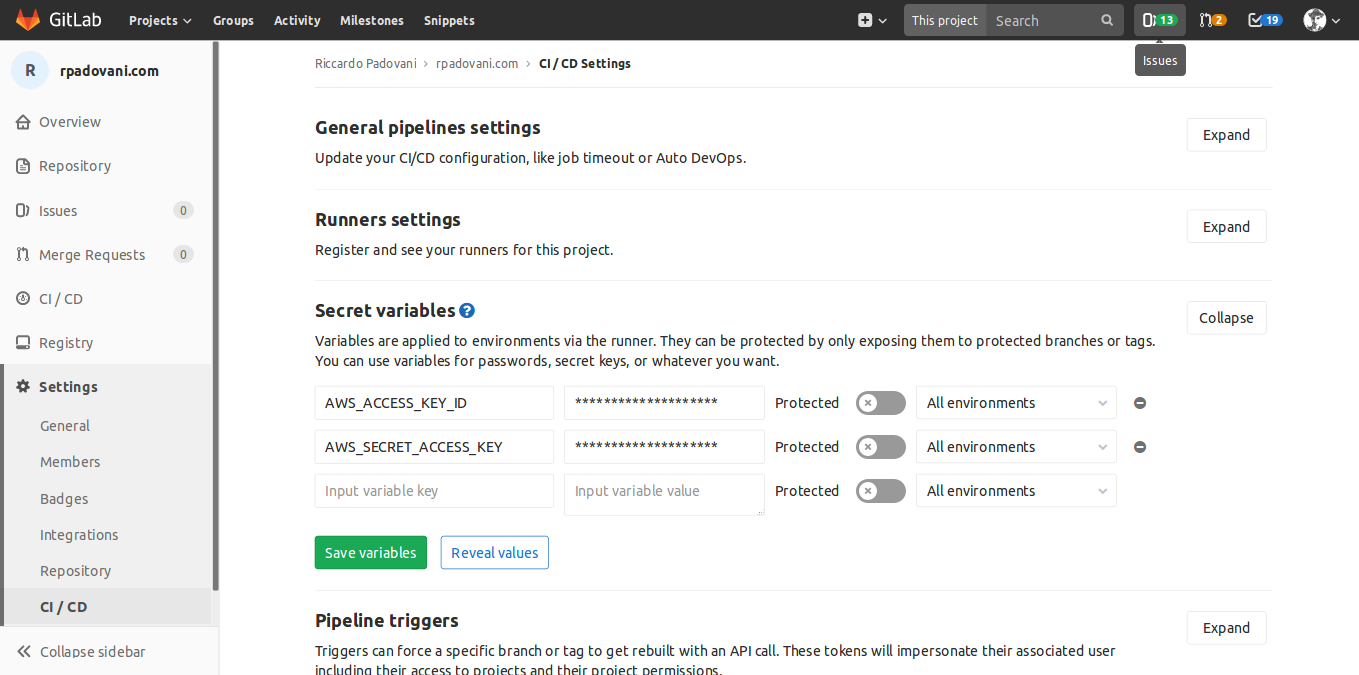Enable Protected switch for the new variable row
This screenshot has height=675, width=1359.
[x=880, y=491]
